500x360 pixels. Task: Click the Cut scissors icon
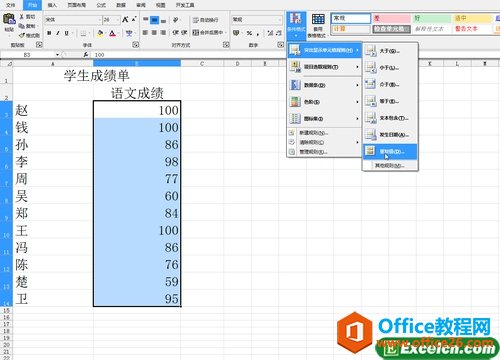click(22, 16)
